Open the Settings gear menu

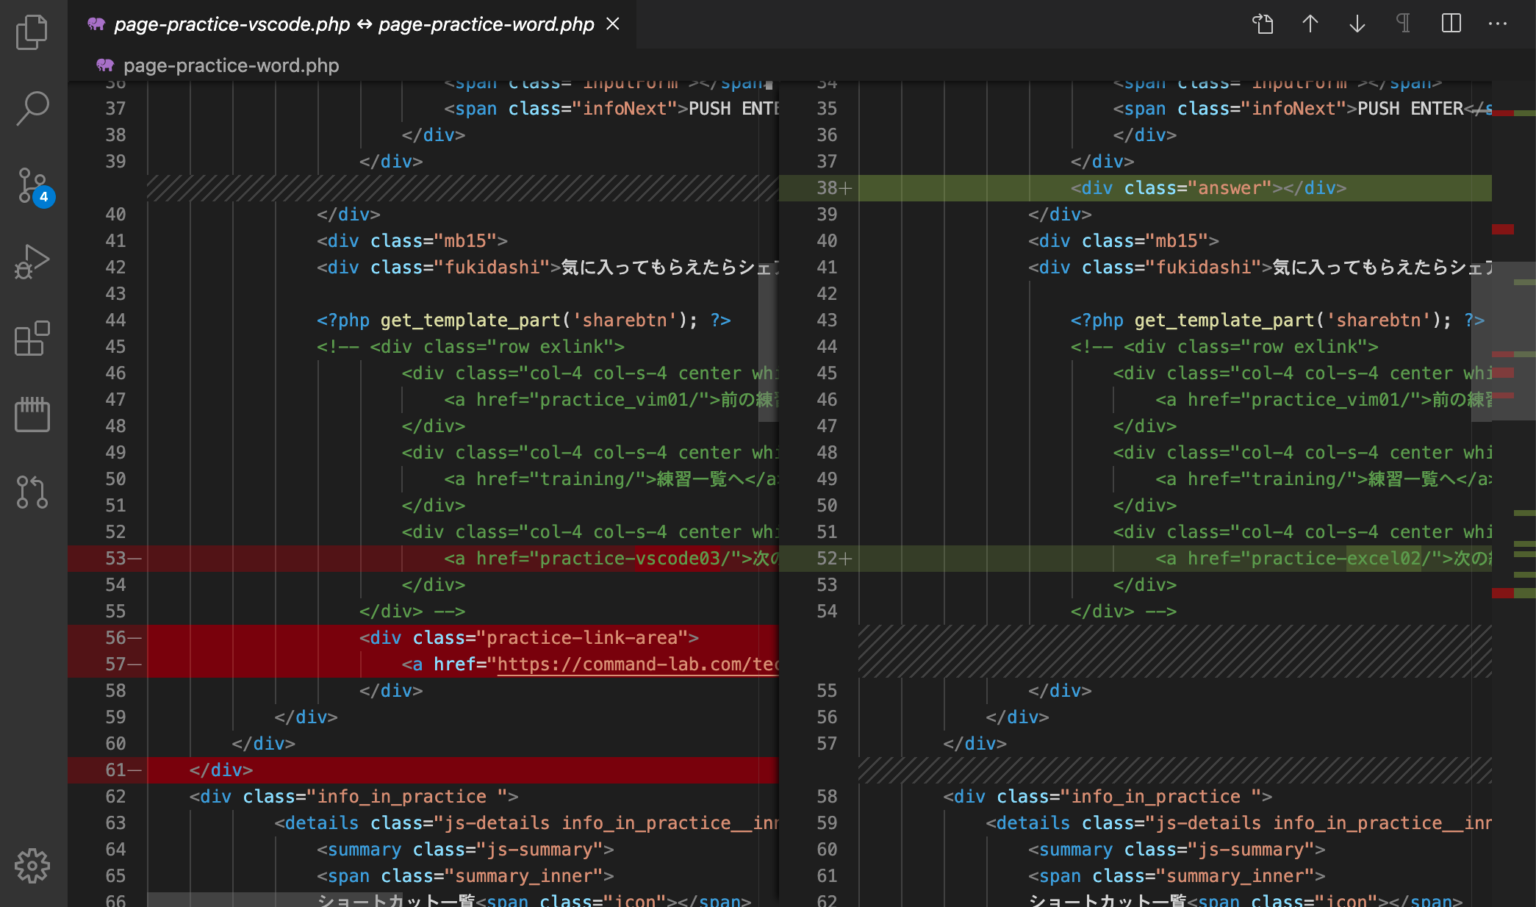click(x=32, y=866)
